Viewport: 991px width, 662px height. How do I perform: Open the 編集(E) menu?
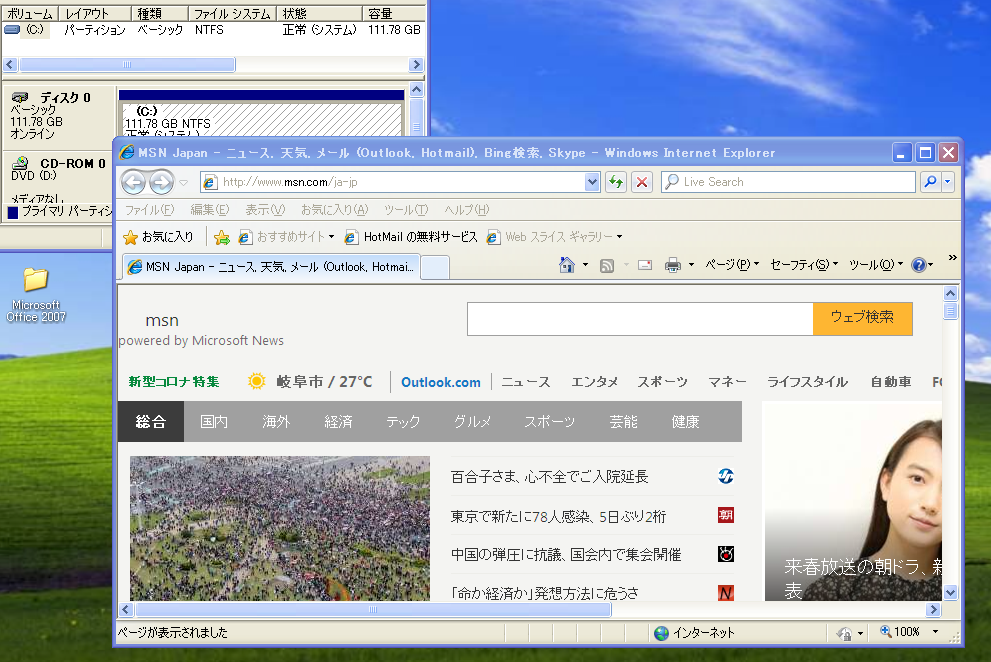click(x=210, y=210)
